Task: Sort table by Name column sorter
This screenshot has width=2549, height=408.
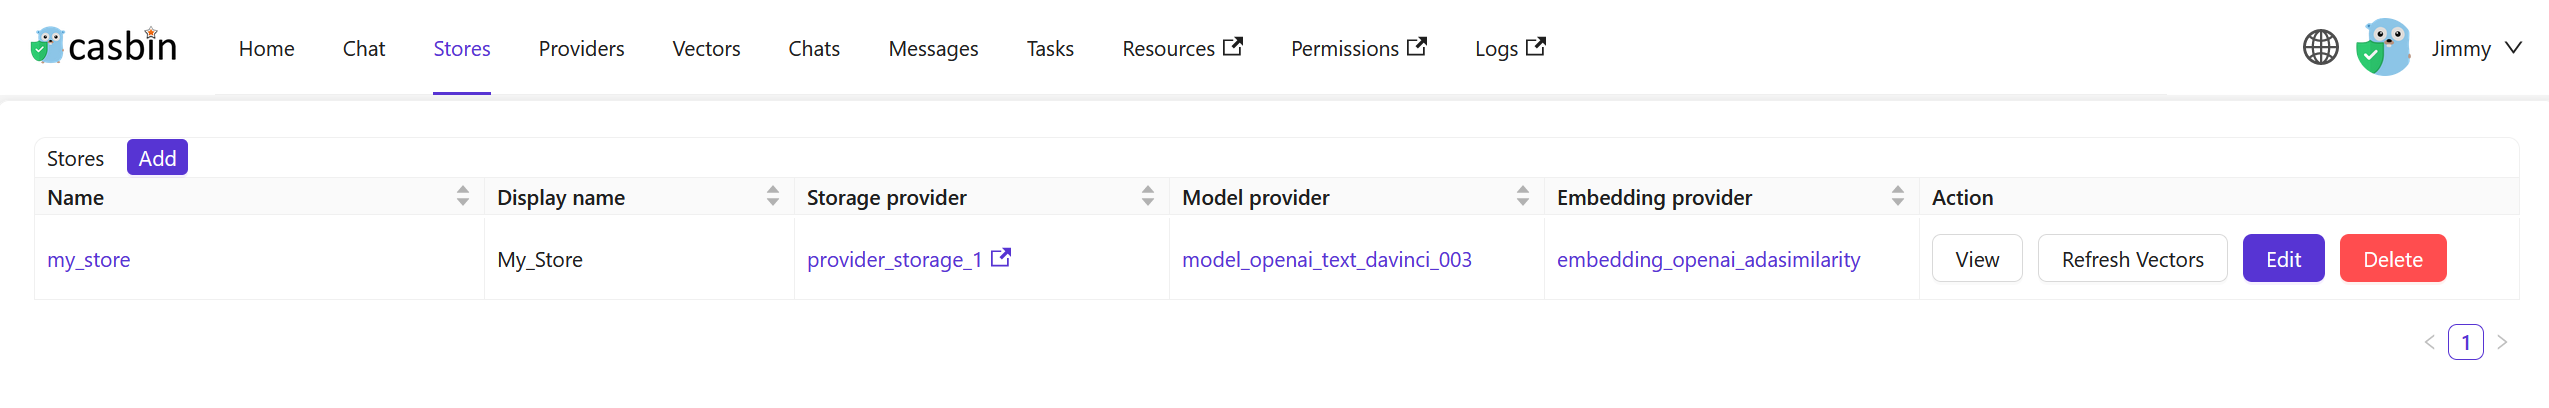Action: (462, 196)
